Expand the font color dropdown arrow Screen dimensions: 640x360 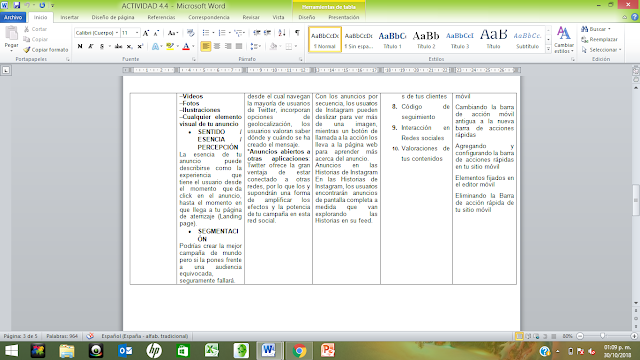coord(193,47)
